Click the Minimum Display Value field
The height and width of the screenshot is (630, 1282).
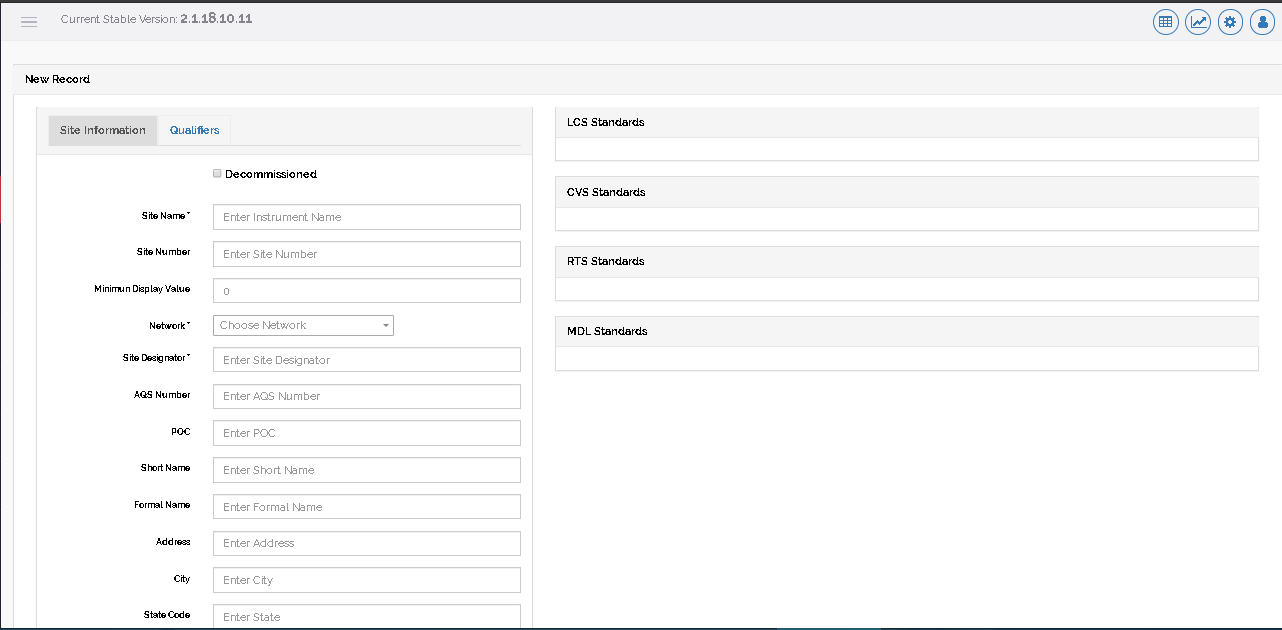pos(366,291)
